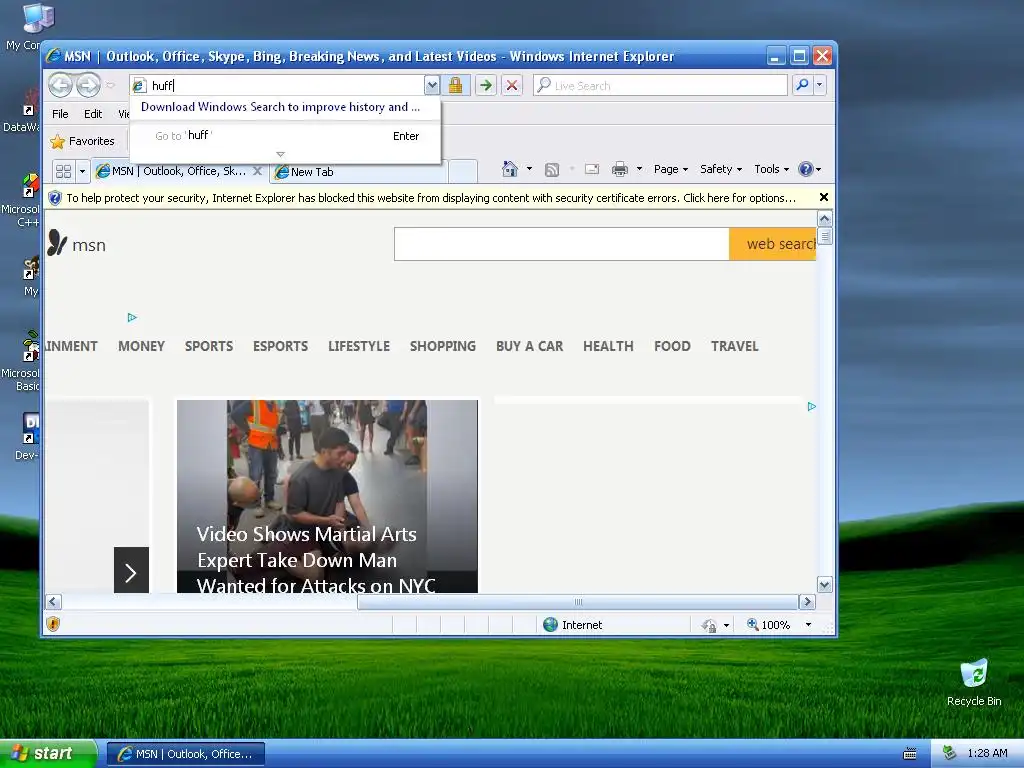Open the HEALTH section link
Image resolution: width=1024 pixels, height=768 pixels.
point(609,346)
